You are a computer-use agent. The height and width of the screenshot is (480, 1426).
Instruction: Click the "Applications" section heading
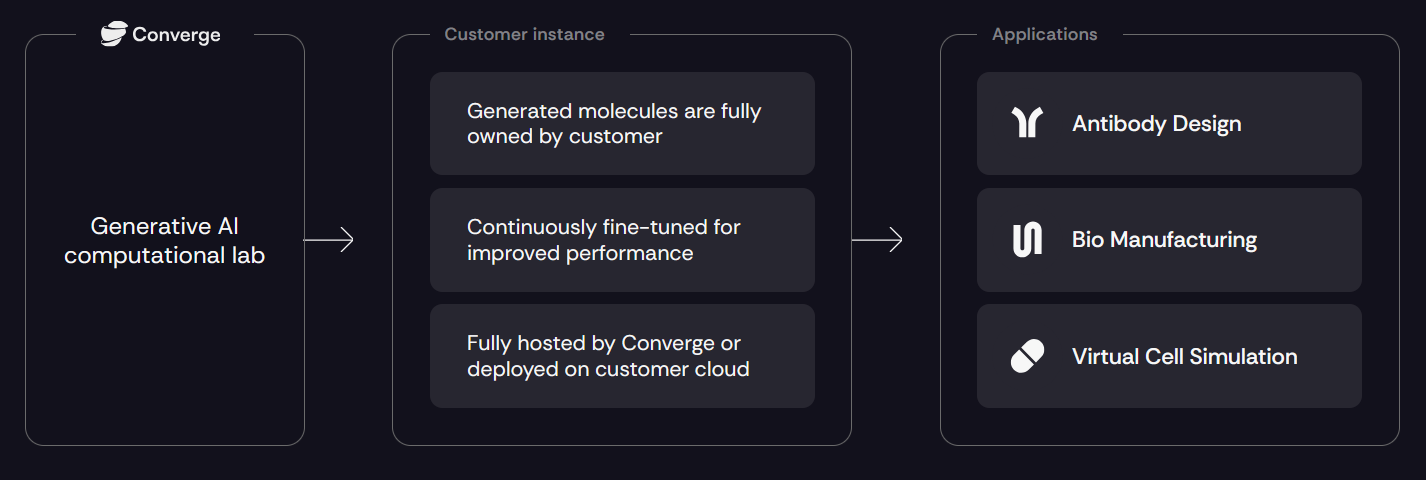(1044, 34)
